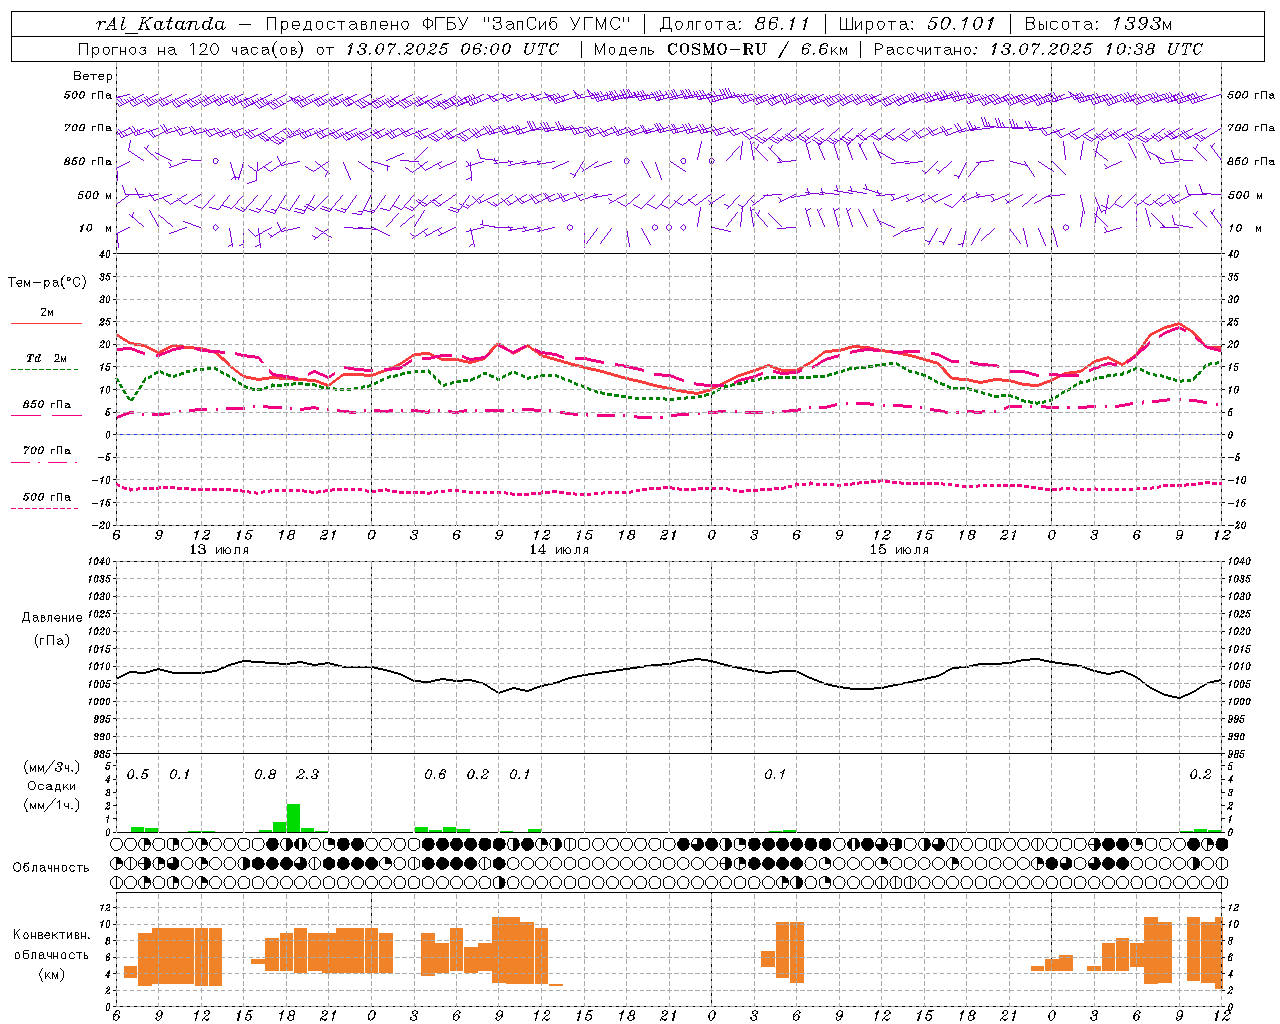This screenshot has width=1280, height=1024.
Task: Click the Модель COSMO-RU / 6.6км label
Action: pos(721,49)
